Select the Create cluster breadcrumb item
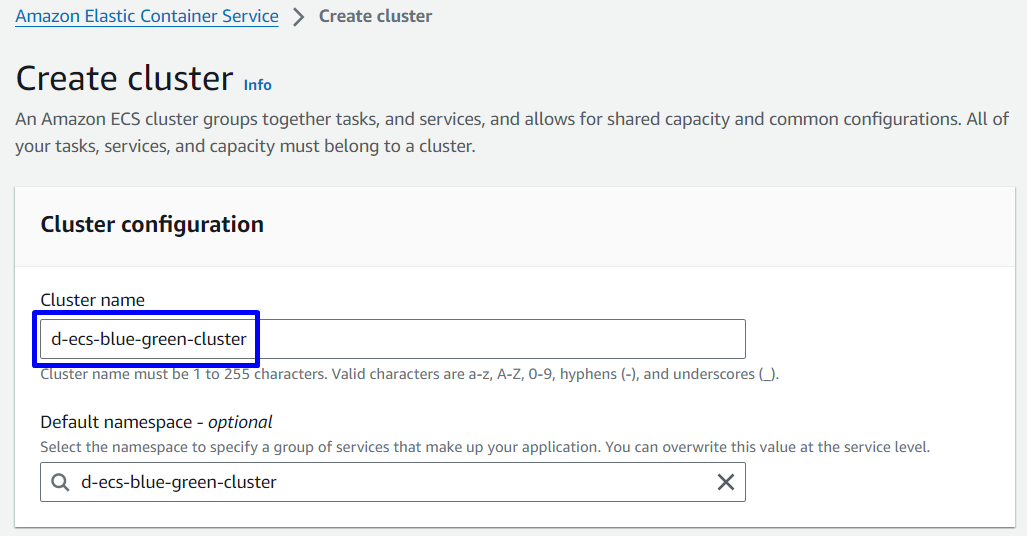This screenshot has height=536, width=1027. coord(375,16)
